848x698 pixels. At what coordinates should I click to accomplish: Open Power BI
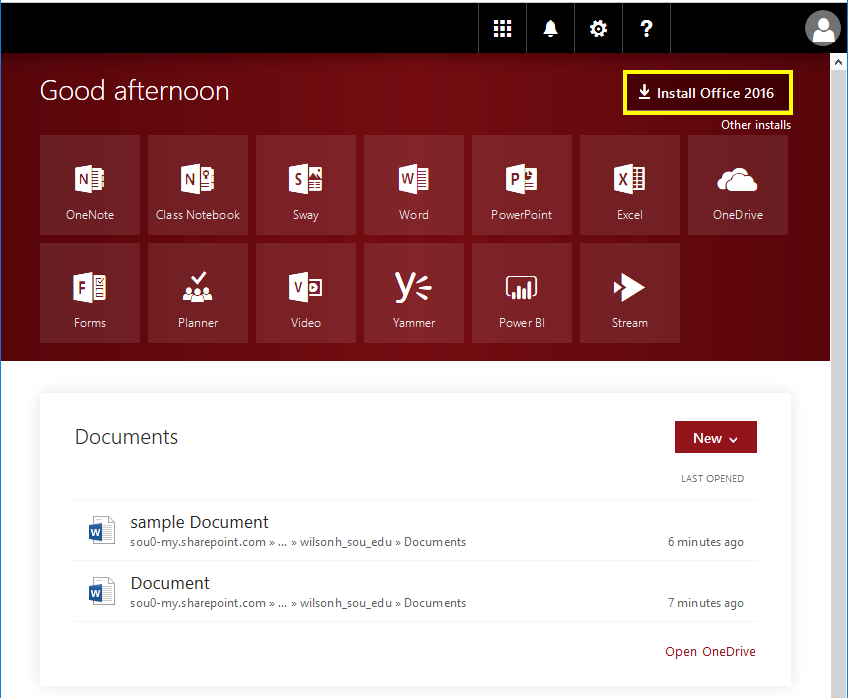pos(521,292)
